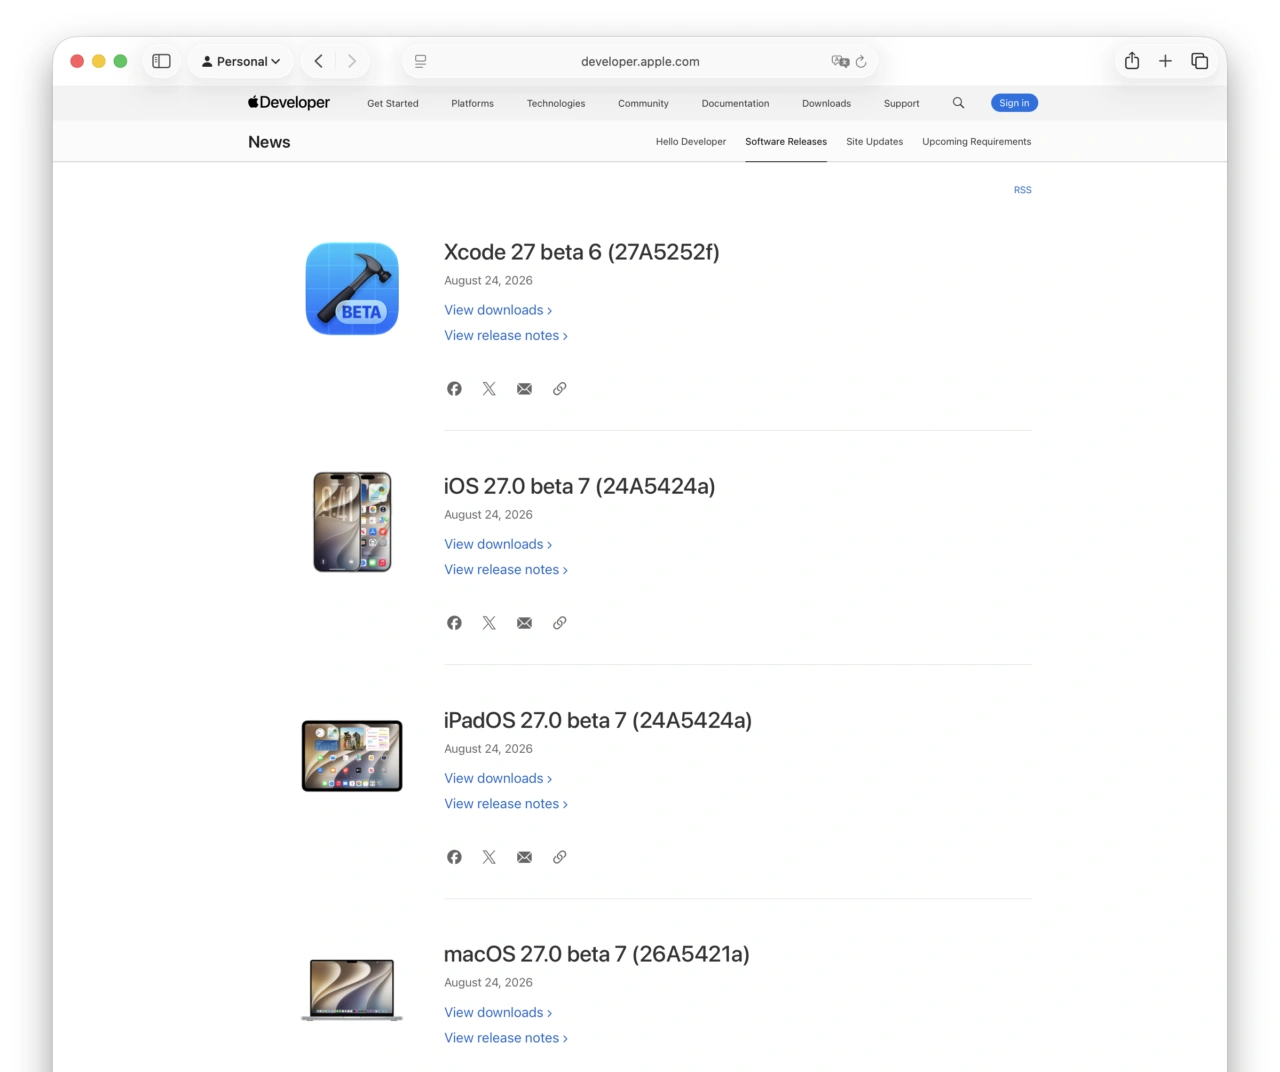Image resolution: width=1280 pixels, height=1072 pixels.
Task: Go back to the previous page
Action: (319, 61)
